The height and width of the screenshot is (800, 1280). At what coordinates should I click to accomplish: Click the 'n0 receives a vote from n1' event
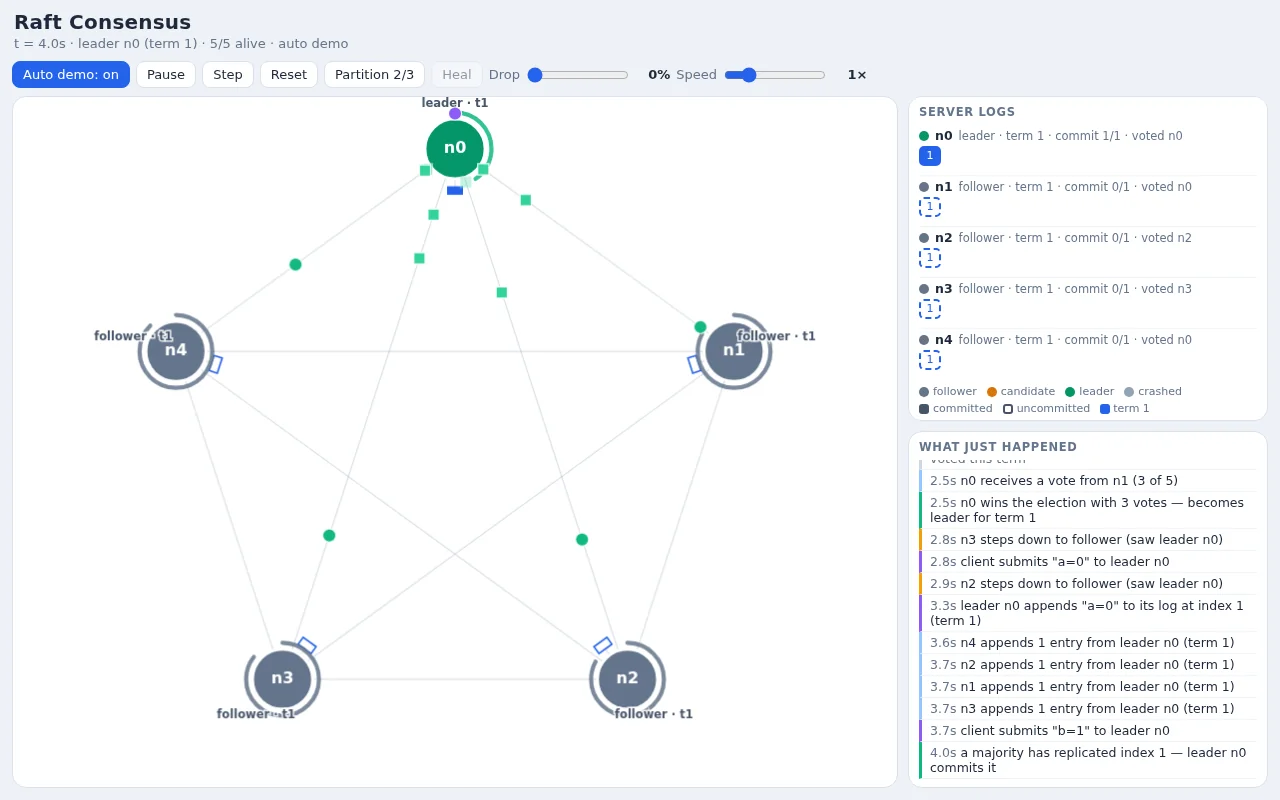point(1087,481)
